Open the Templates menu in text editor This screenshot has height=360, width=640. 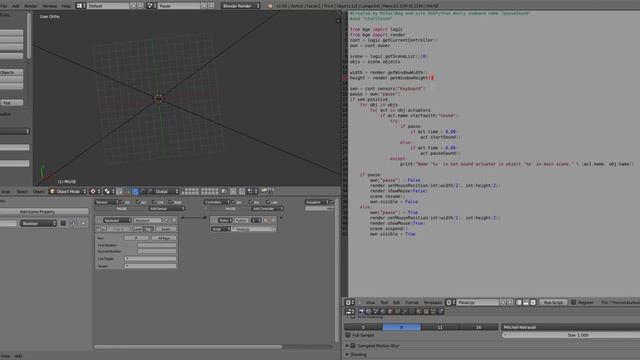pyautogui.click(x=433, y=302)
